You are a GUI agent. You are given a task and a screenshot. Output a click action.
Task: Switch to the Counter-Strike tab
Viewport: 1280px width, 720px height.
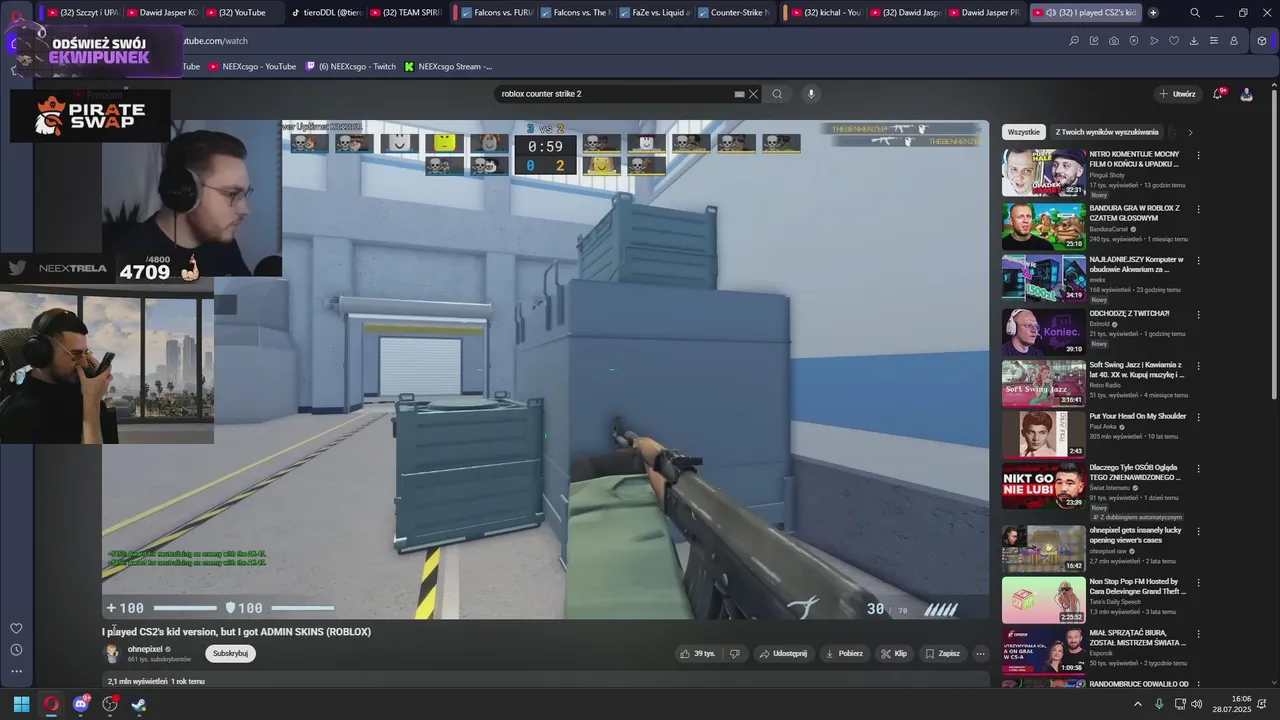coord(734,13)
